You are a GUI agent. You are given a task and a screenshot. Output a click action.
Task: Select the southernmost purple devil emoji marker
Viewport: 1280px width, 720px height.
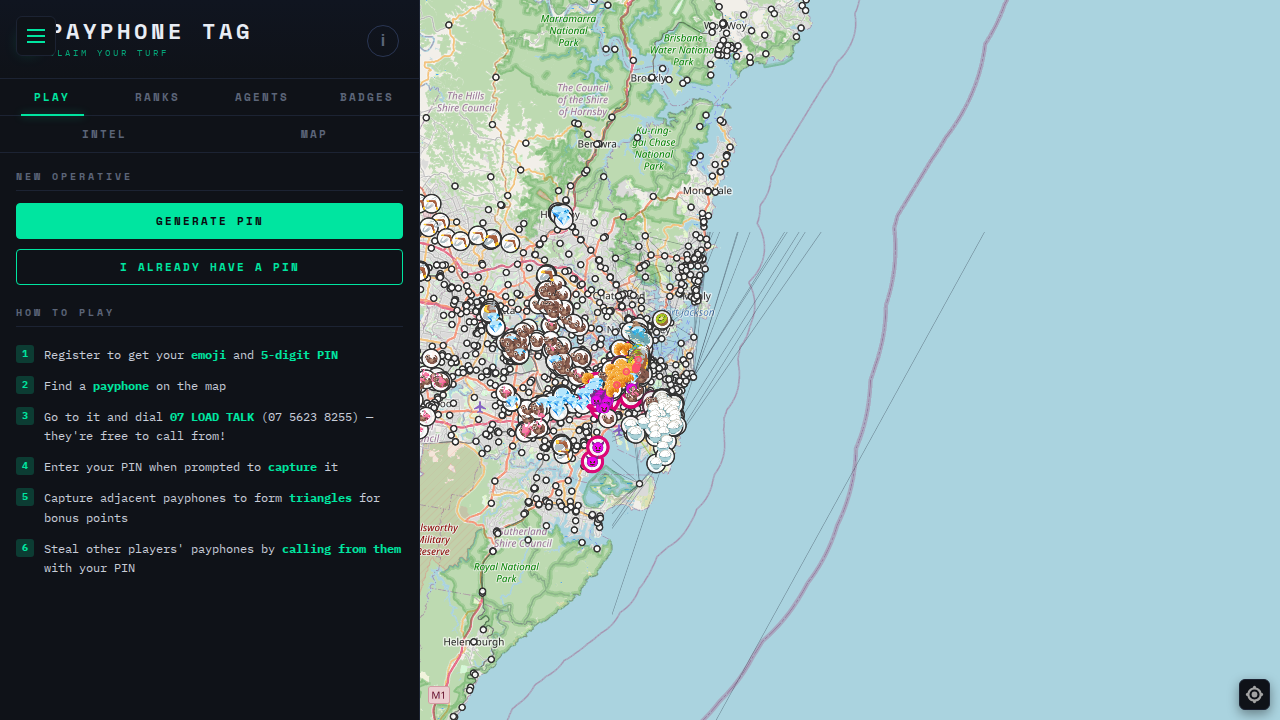pos(593,461)
